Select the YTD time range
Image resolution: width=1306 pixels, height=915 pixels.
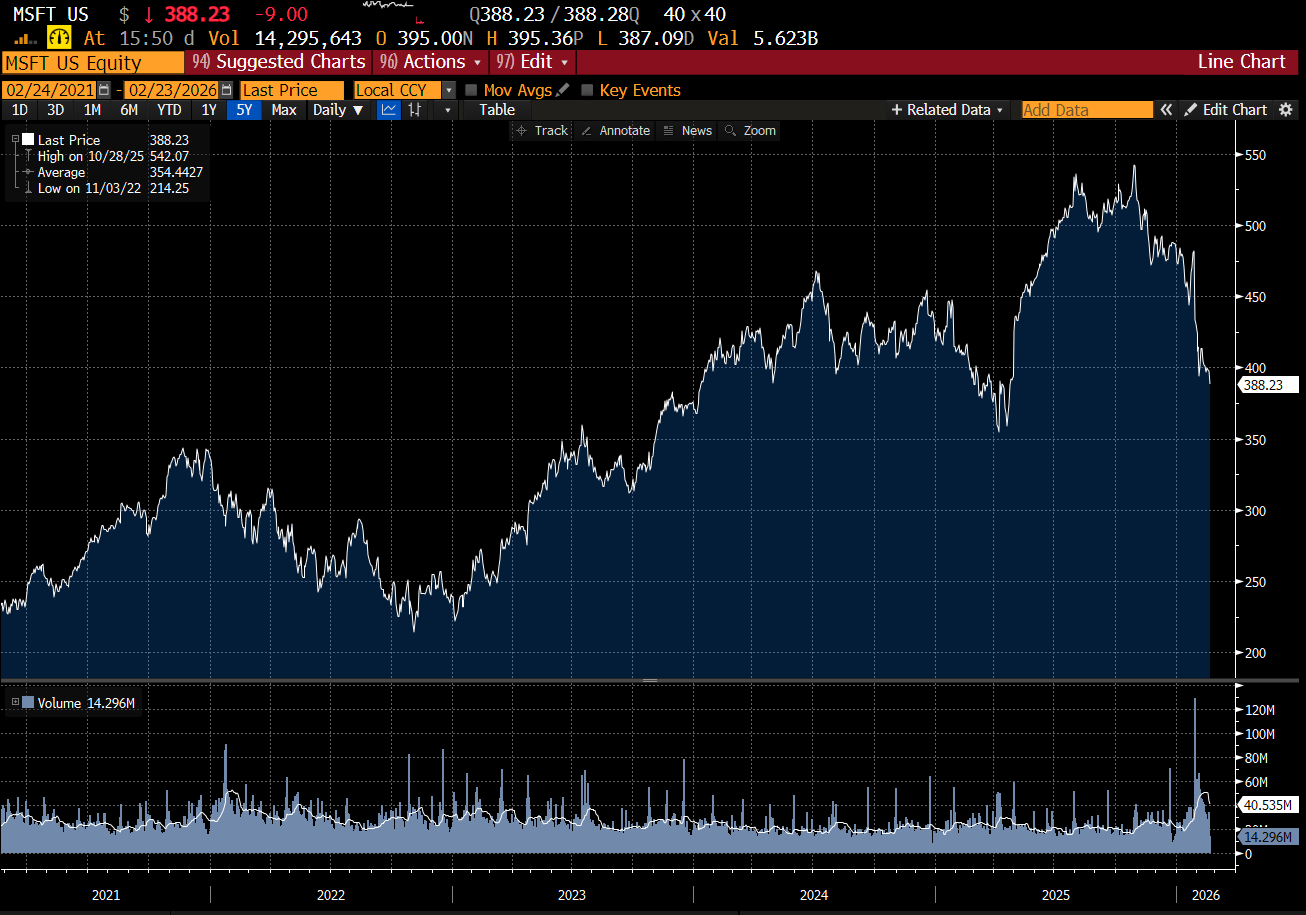pyautogui.click(x=170, y=110)
